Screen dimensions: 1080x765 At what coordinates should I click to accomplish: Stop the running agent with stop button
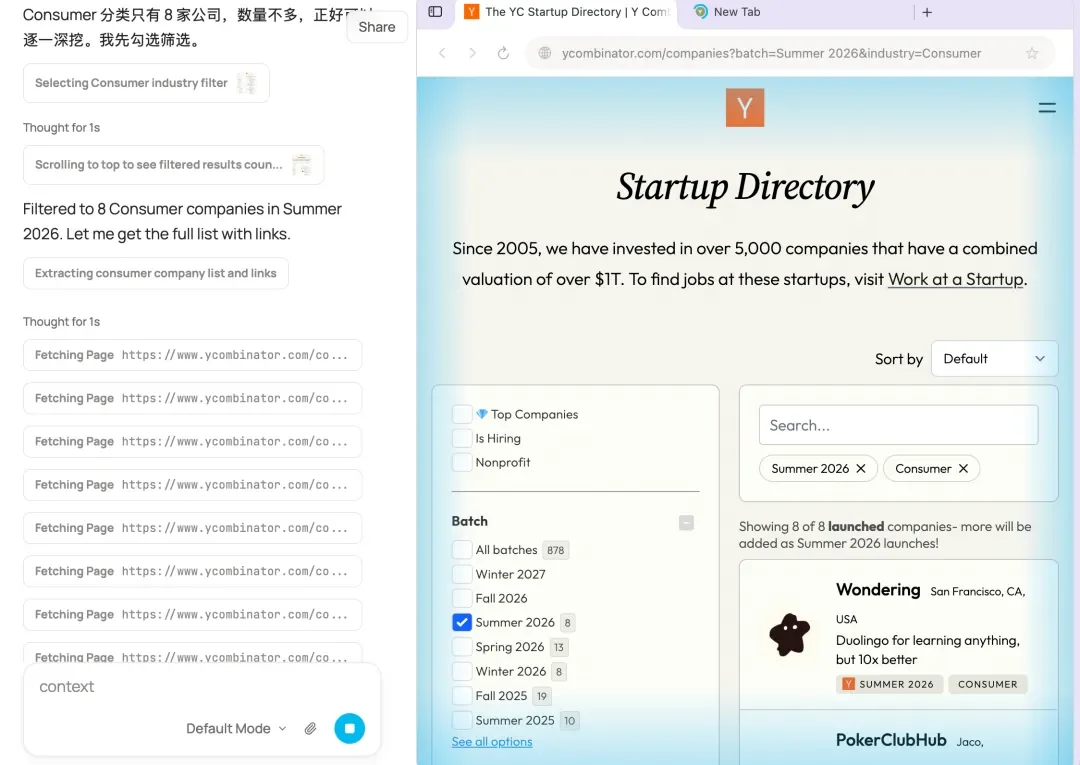click(349, 728)
